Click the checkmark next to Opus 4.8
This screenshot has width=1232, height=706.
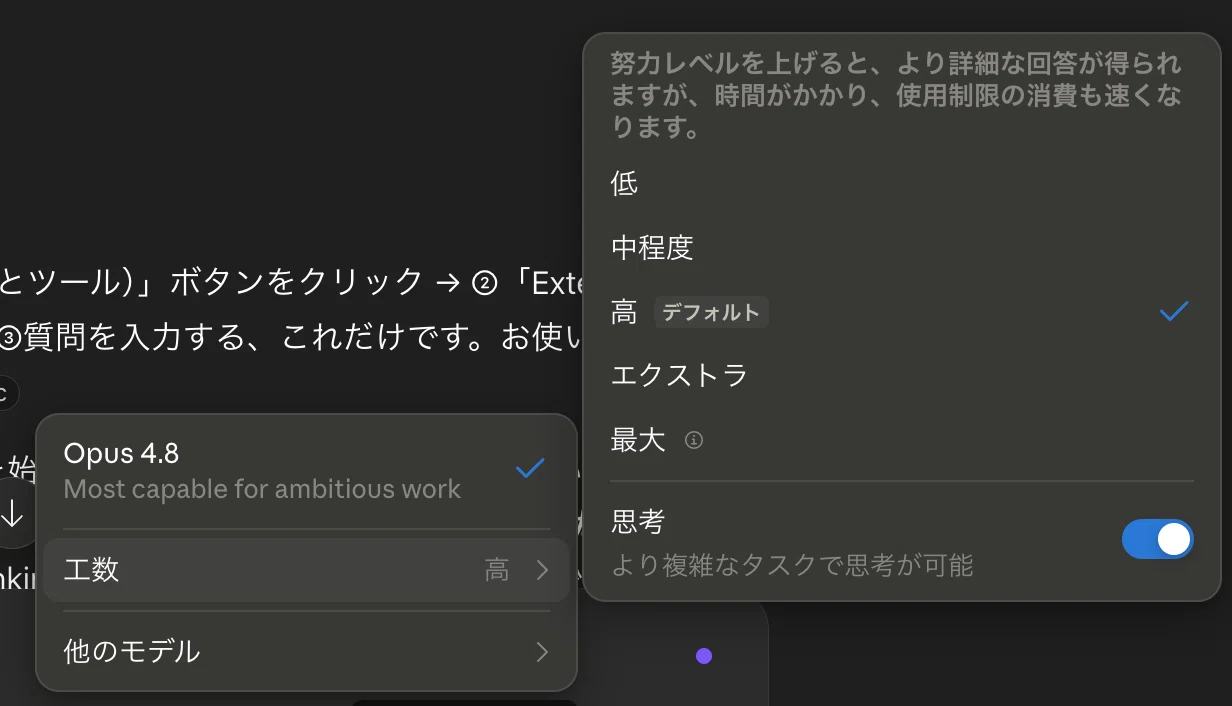pyautogui.click(x=529, y=468)
